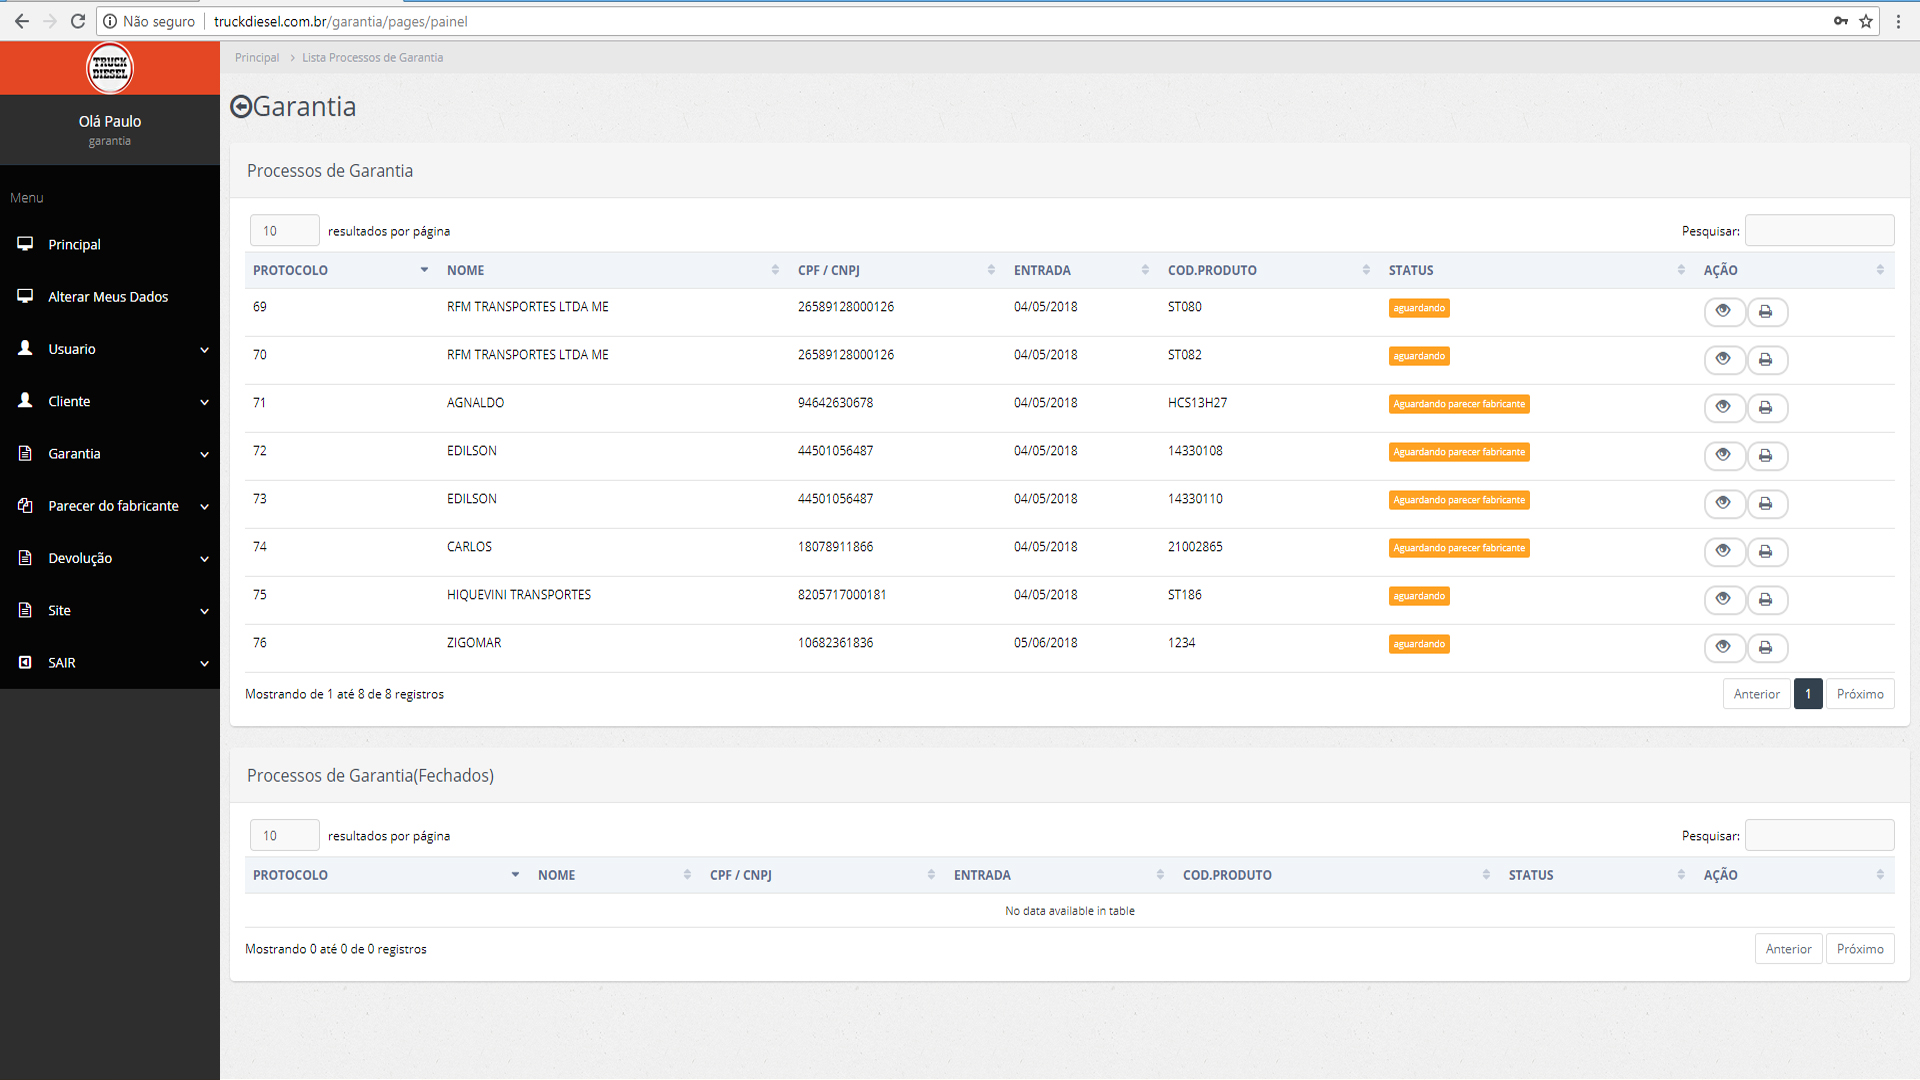Viewport: 1920px width, 1080px height.
Task: View details via the eye icon for protocol 70
Action: click(1723, 360)
